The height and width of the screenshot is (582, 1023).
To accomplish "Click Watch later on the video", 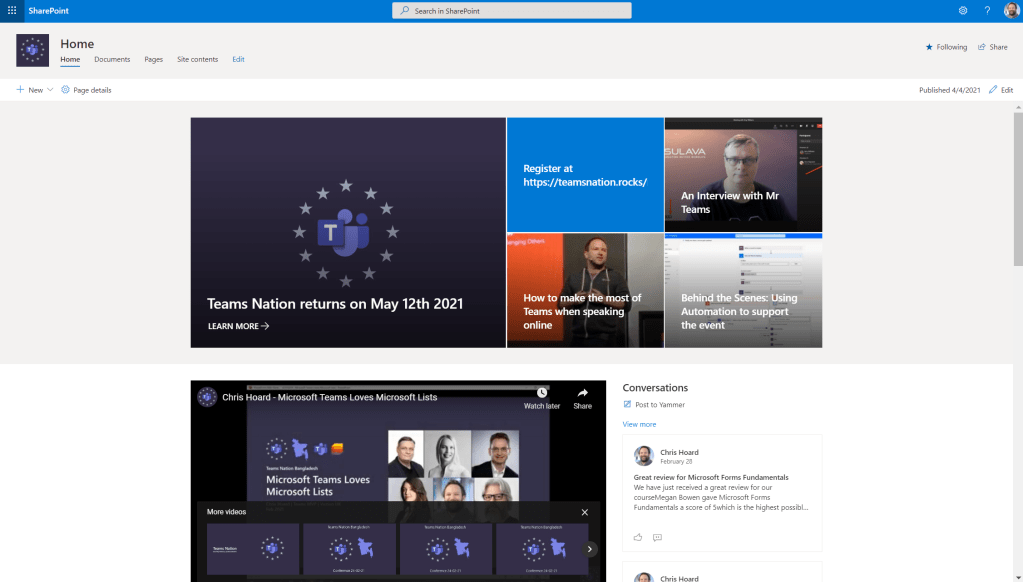I will (x=541, y=398).
